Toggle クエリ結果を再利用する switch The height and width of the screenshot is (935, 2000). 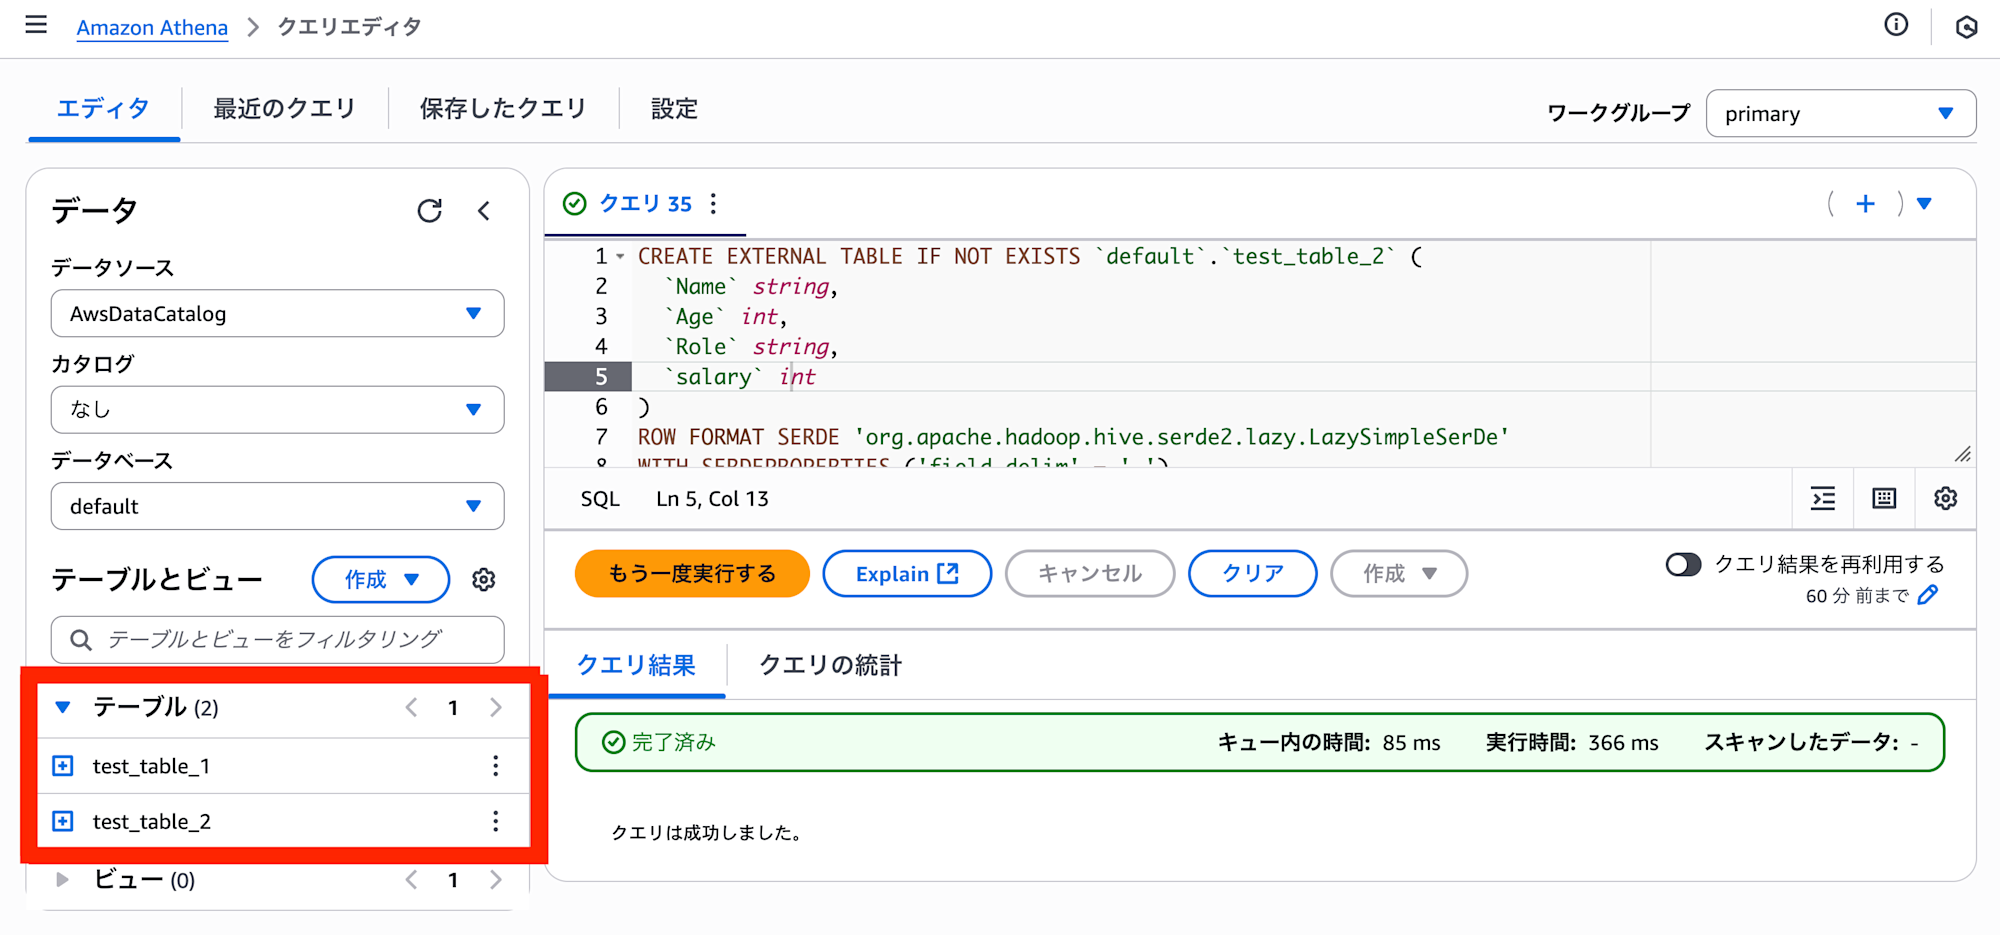tap(1683, 565)
